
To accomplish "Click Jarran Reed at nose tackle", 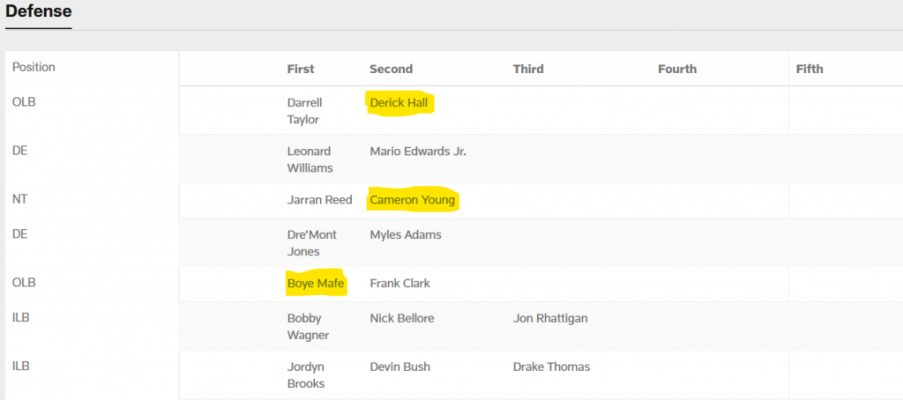I will click(x=320, y=200).
